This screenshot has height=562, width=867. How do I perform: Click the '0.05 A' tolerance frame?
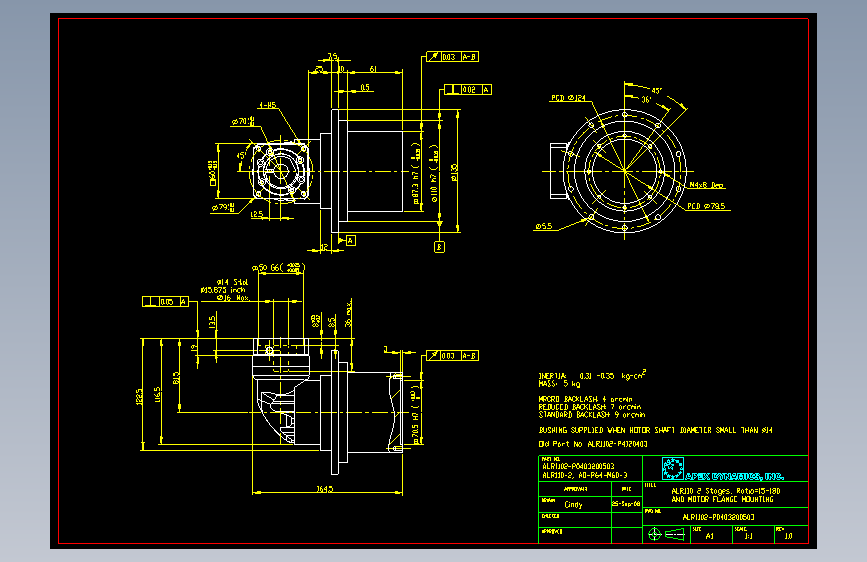pos(165,301)
